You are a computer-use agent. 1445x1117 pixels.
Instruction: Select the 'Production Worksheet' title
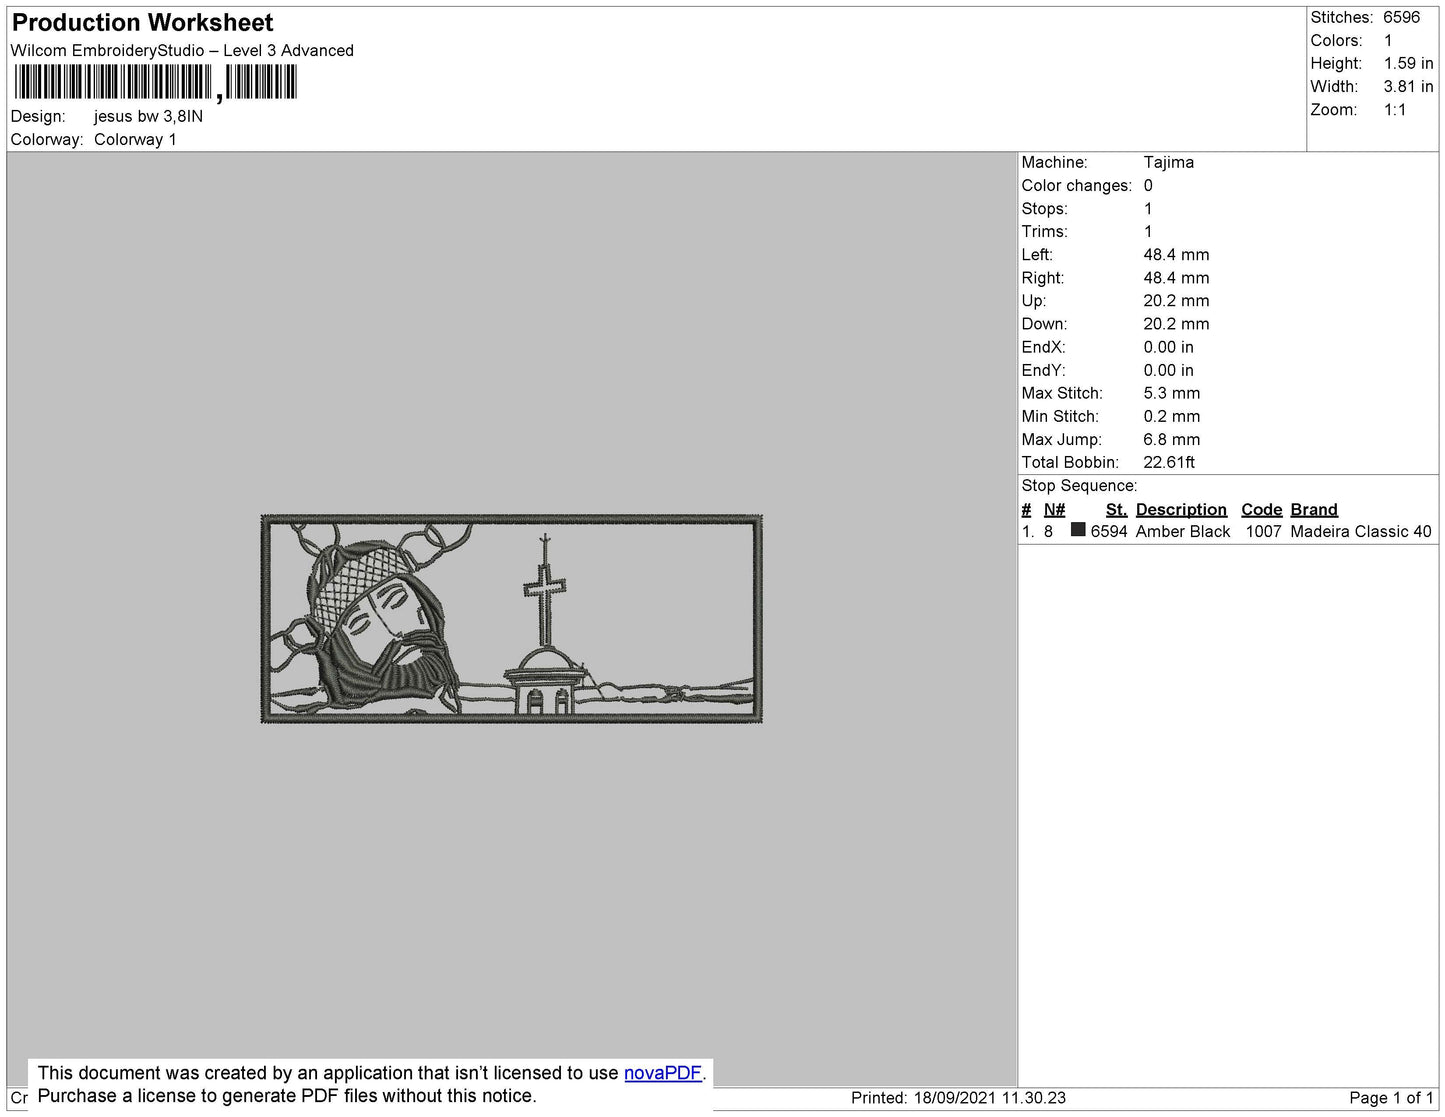pyautogui.click(x=142, y=23)
